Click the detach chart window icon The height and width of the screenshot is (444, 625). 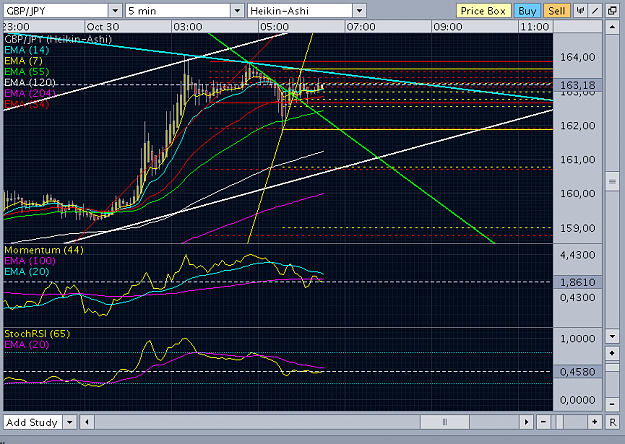(612, 11)
